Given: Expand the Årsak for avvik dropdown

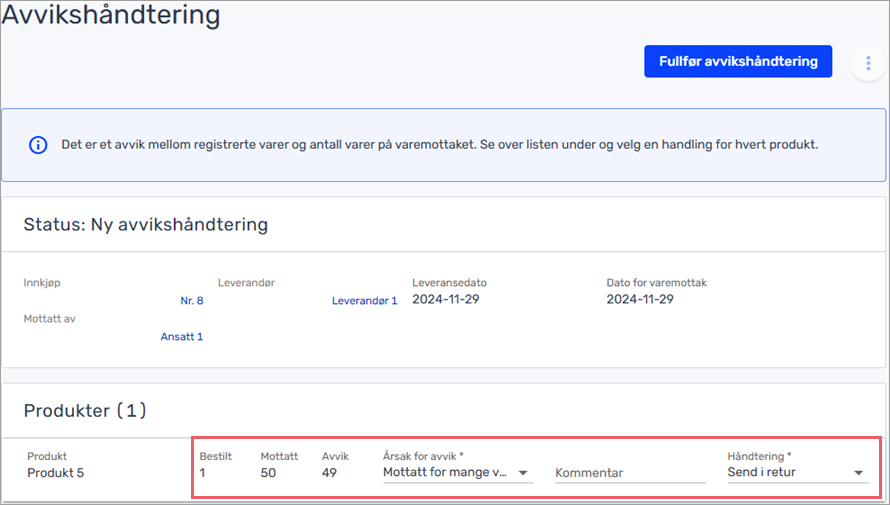Looking at the screenshot, I should pos(523,473).
